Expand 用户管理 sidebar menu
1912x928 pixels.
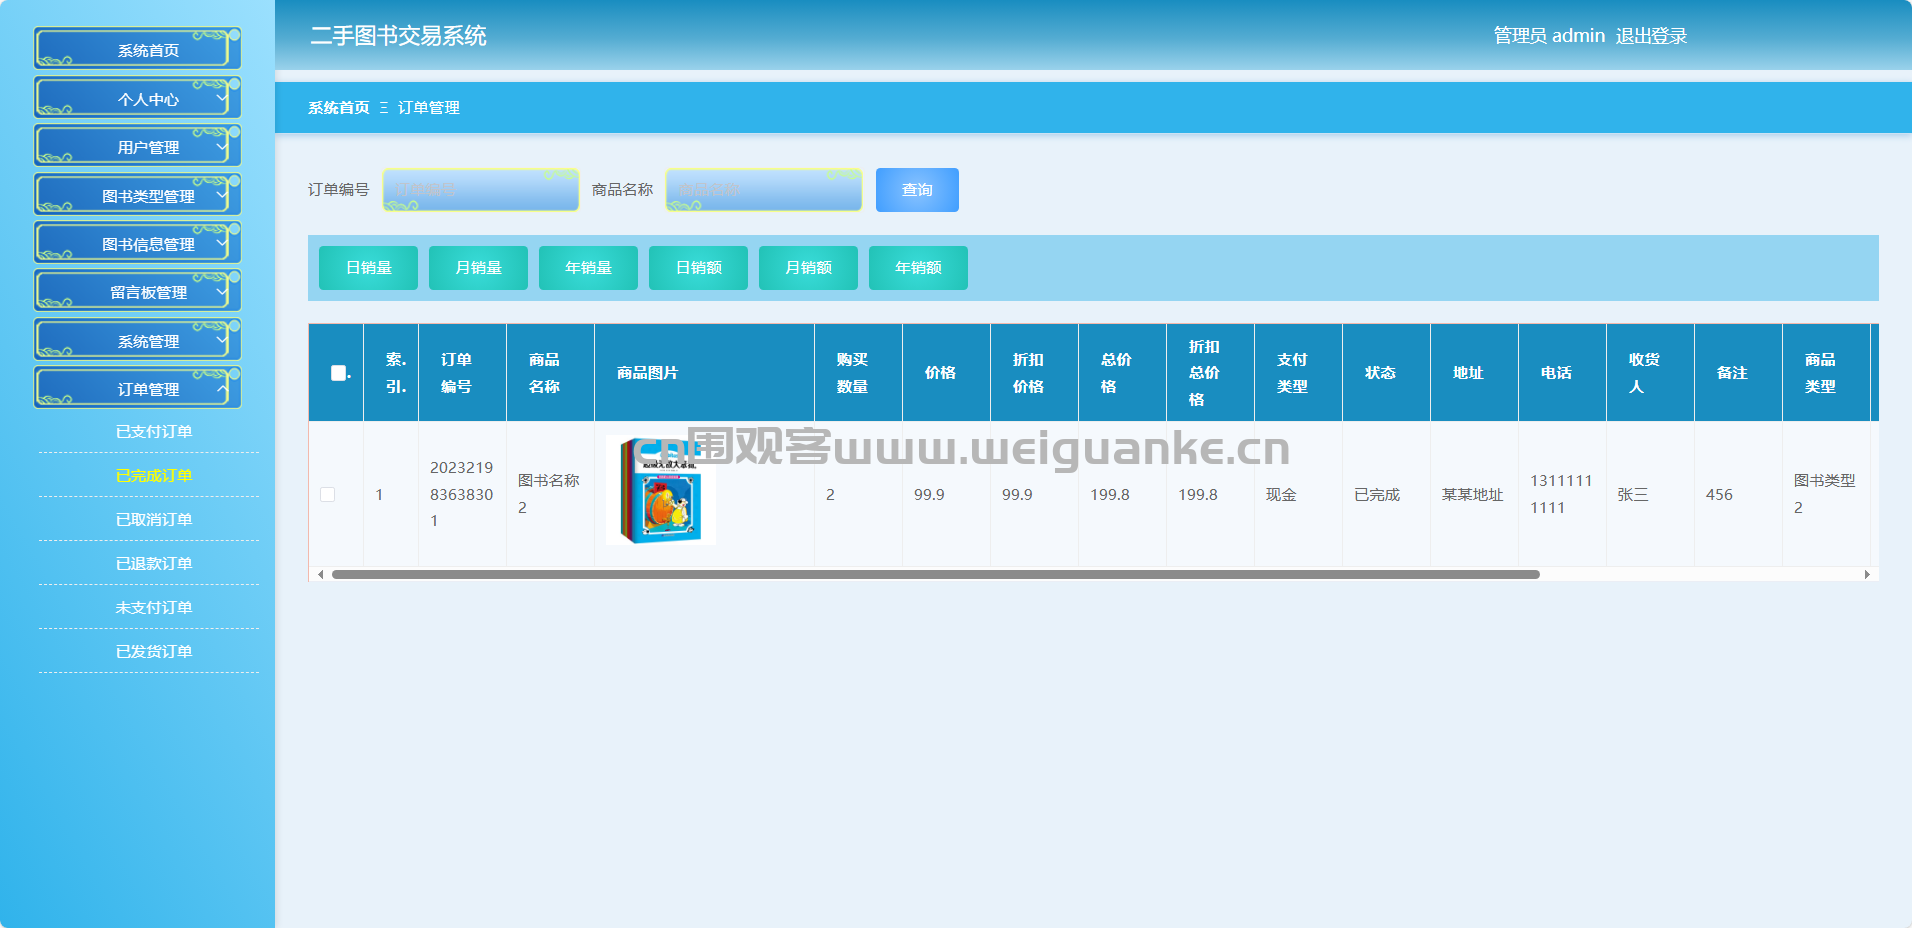(138, 146)
